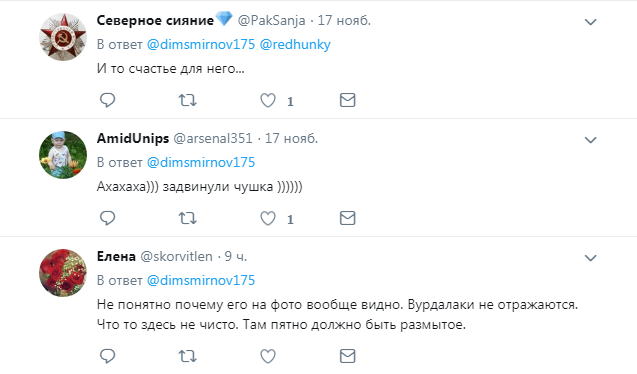Image resolution: width=637 pixels, height=374 pixels.
Task: Send PakSanja's tweet via direct message
Action: click(347, 100)
